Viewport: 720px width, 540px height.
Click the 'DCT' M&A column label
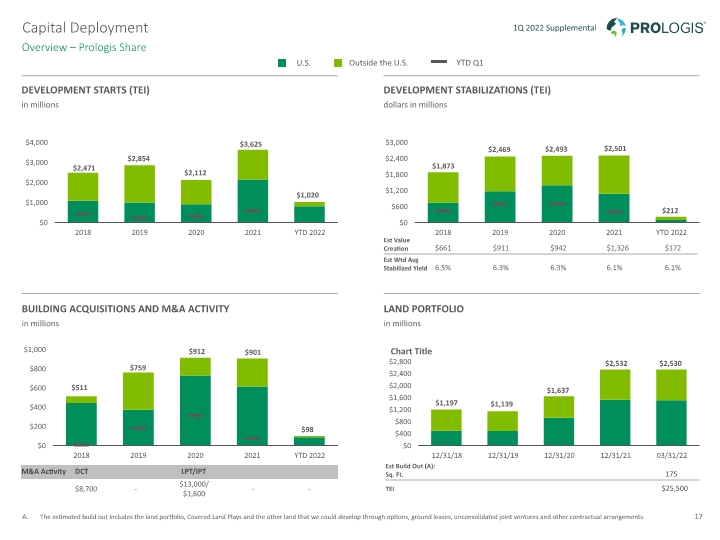[81, 472]
